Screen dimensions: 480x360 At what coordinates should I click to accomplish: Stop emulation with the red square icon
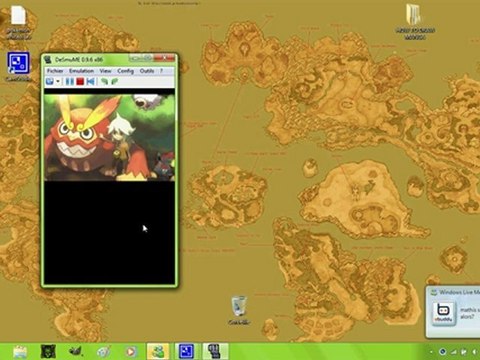point(80,81)
